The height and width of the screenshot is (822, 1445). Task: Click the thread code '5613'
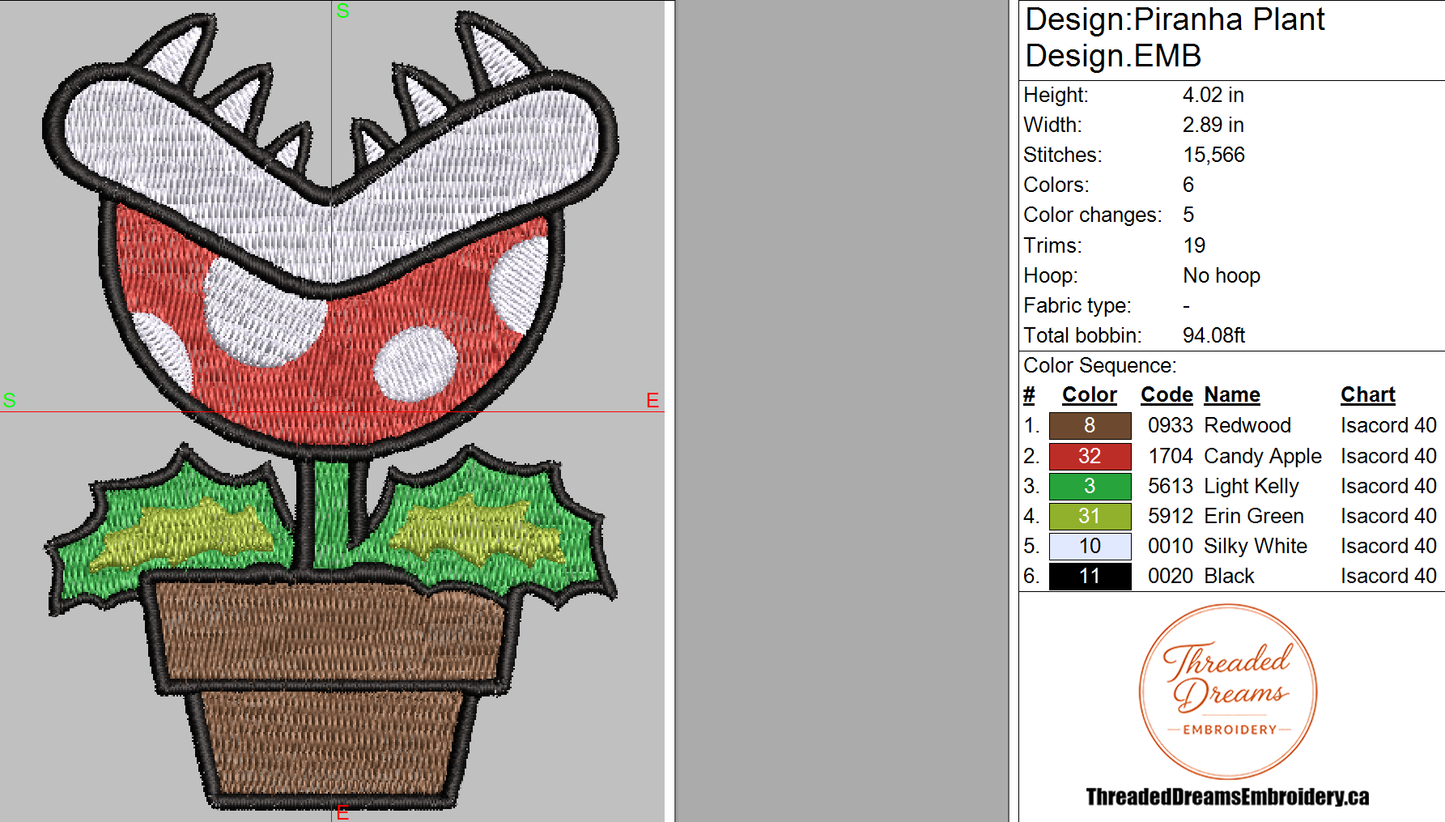(x=1170, y=486)
